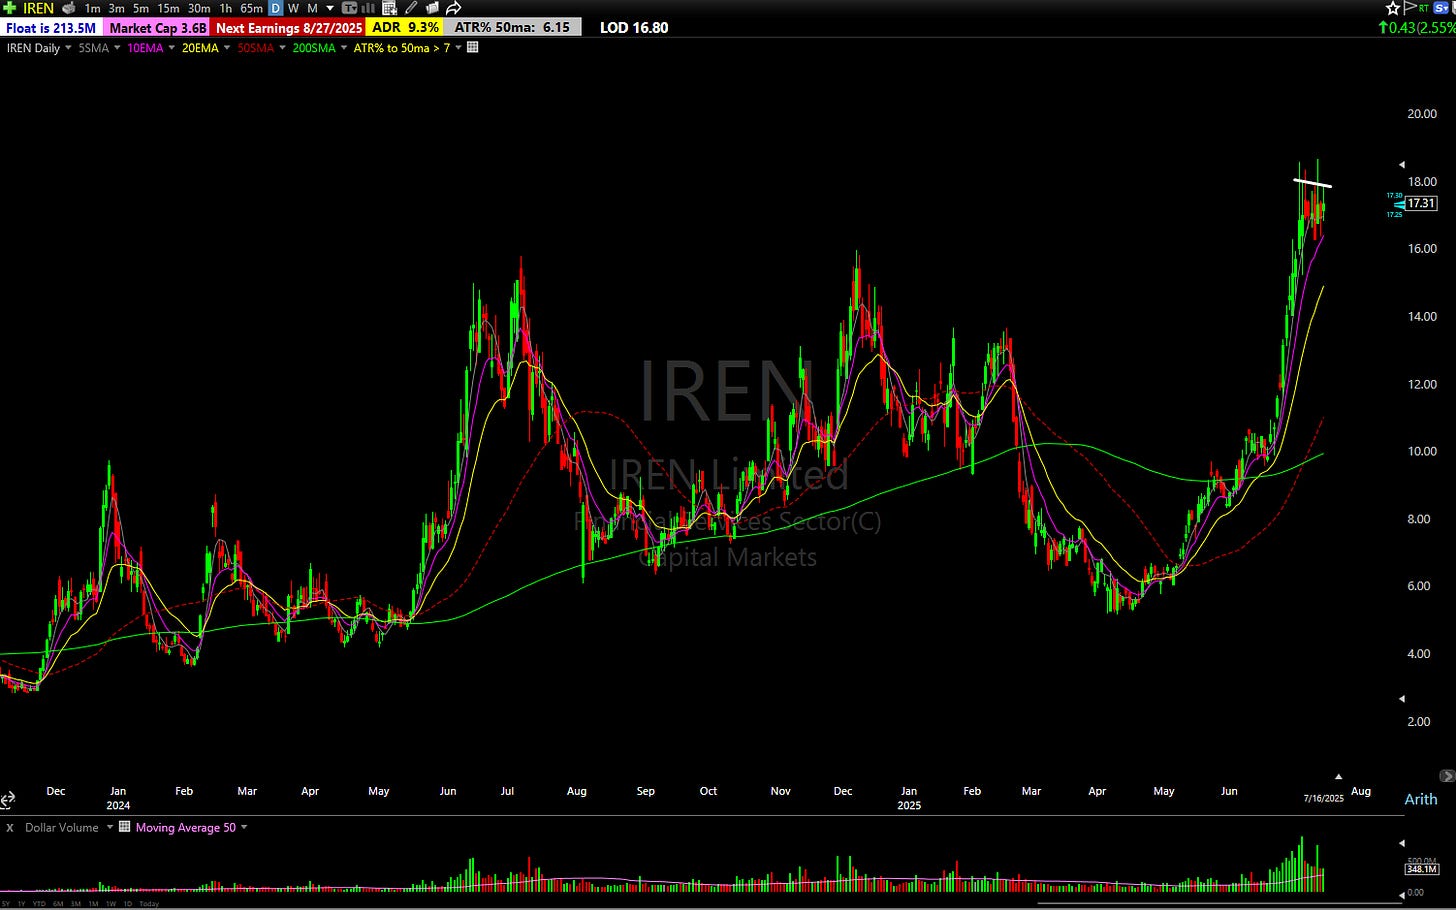Open the 200SMA indicator dropdown
The image size is (1456, 910).
pos(344,47)
